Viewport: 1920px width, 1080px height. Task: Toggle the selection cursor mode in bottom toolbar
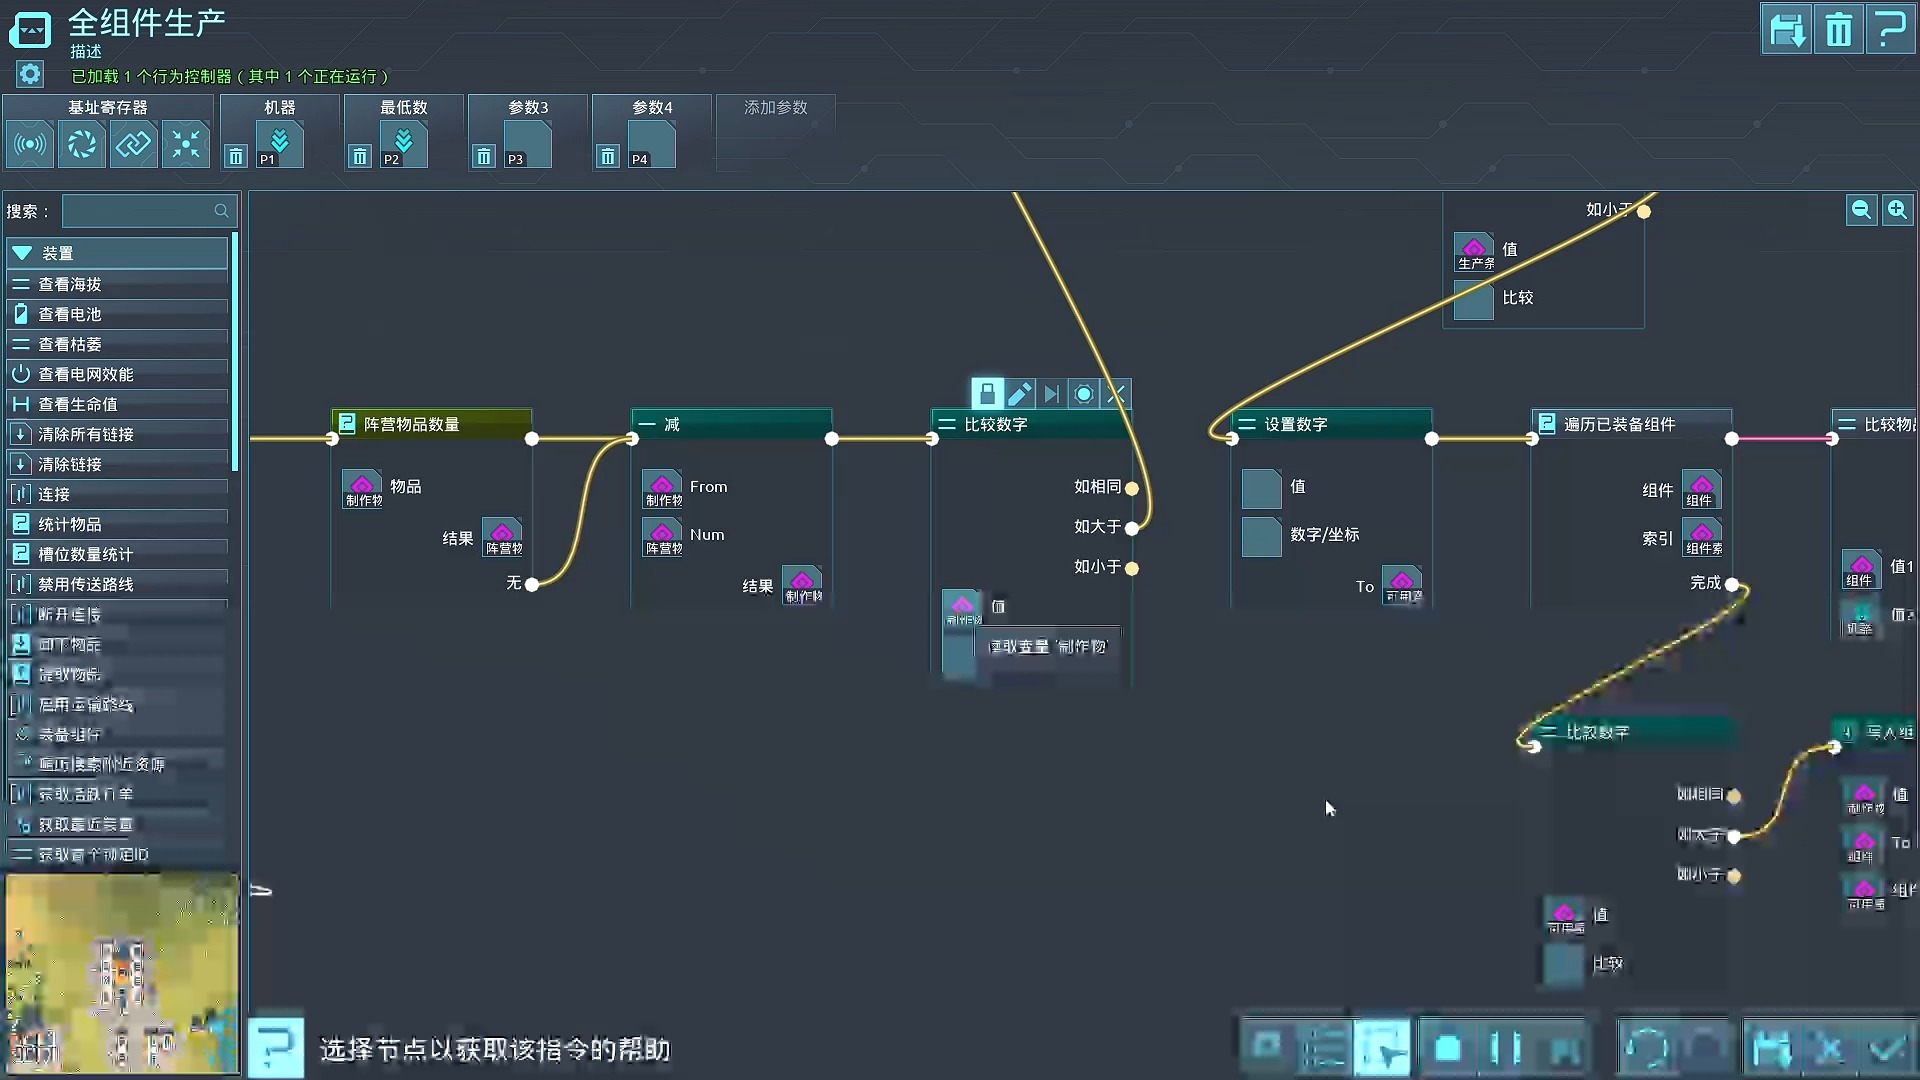point(1383,1048)
